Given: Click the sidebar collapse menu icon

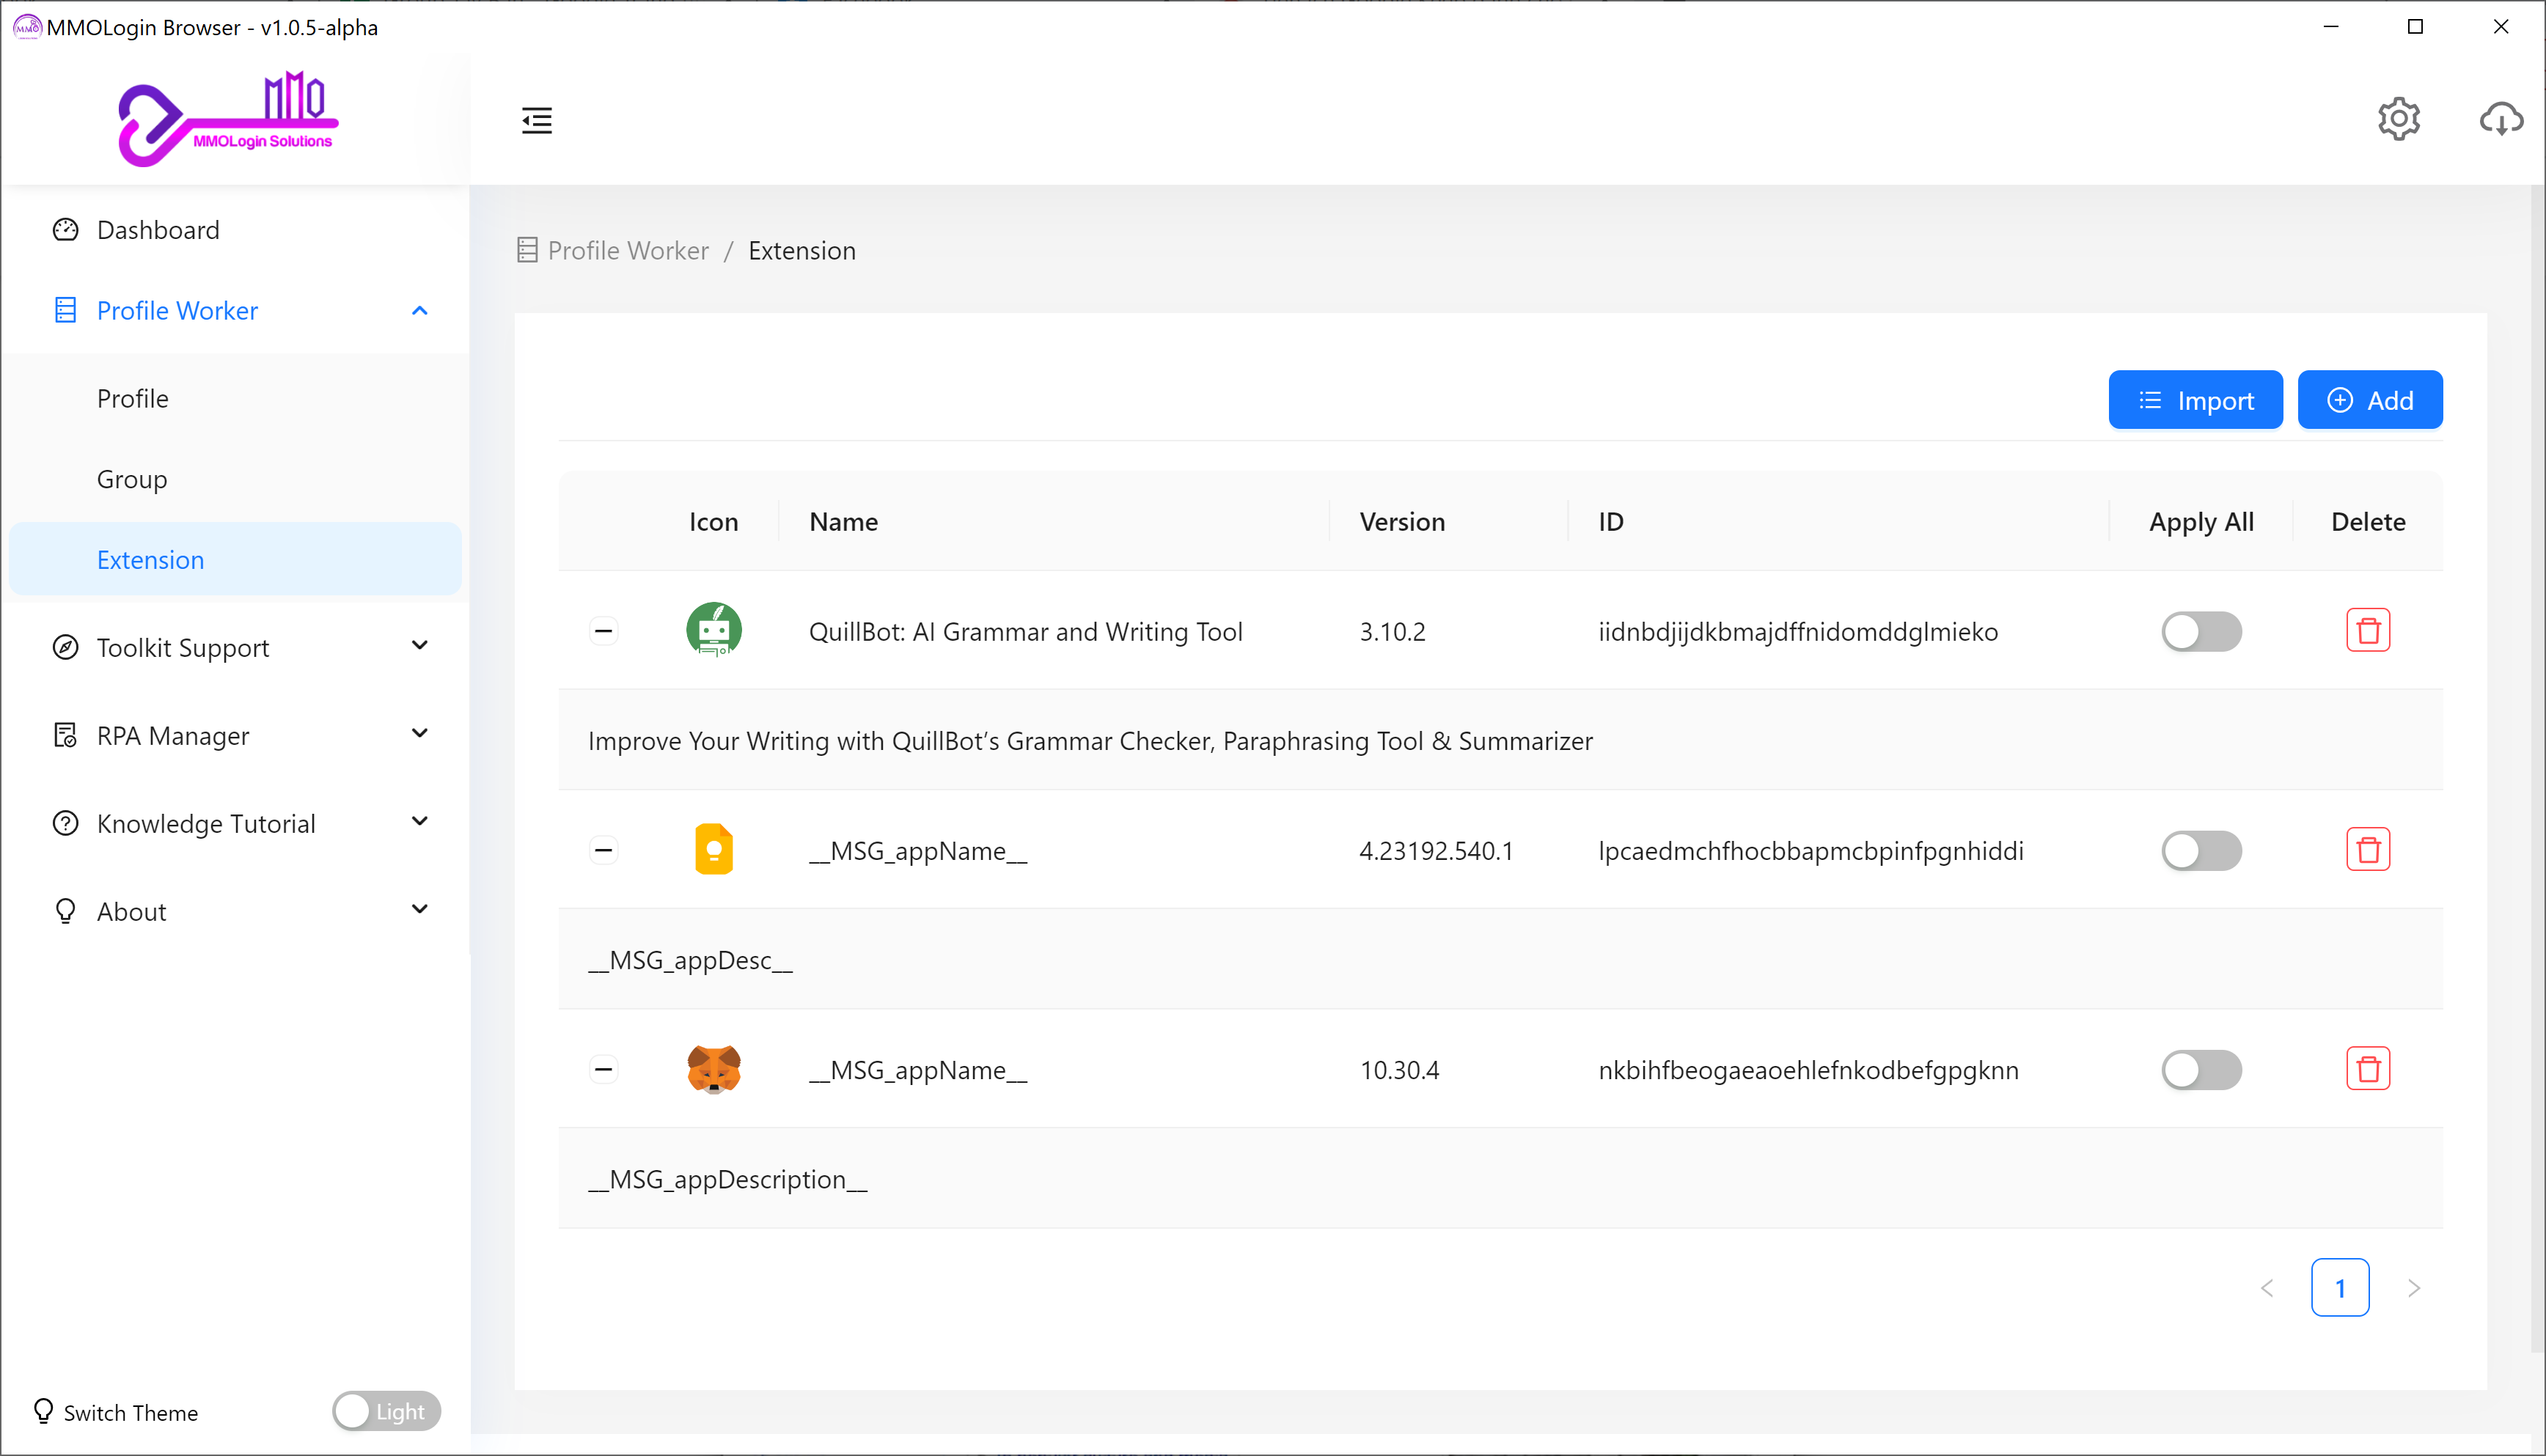Looking at the screenshot, I should (537, 120).
